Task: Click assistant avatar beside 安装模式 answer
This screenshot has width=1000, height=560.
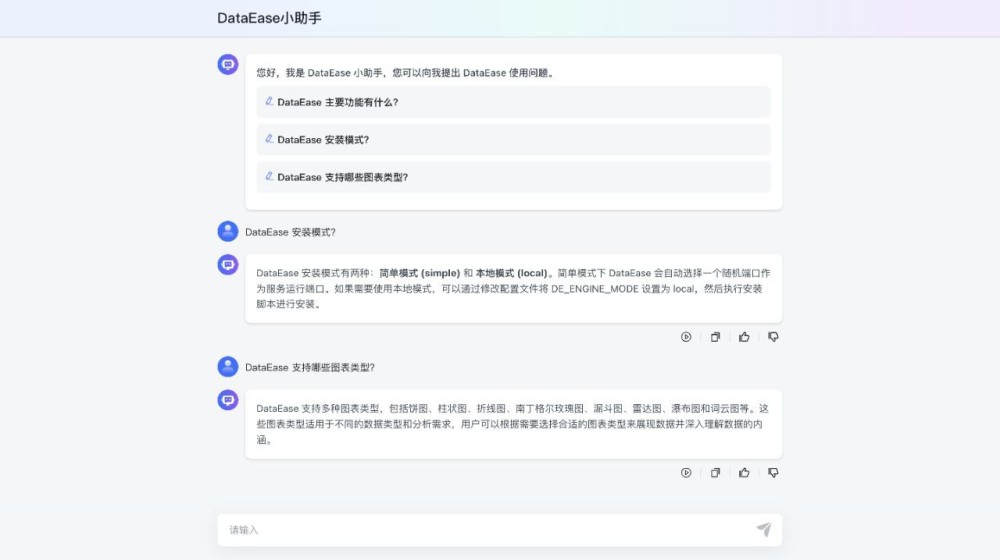Action: point(228,264)
